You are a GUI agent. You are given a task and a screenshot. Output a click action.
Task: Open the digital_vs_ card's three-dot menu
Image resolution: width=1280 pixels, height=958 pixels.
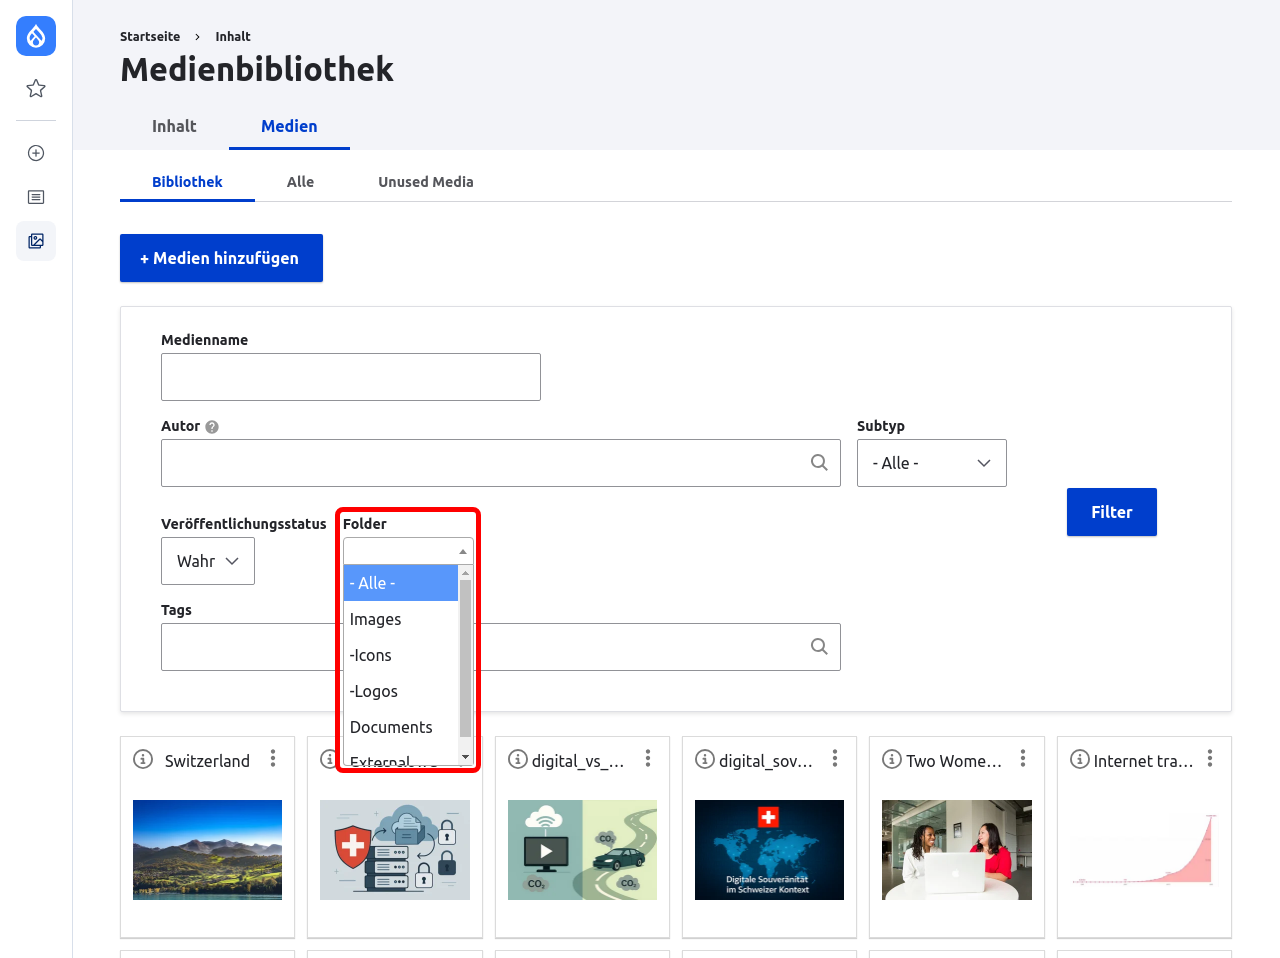click(648, 759)
